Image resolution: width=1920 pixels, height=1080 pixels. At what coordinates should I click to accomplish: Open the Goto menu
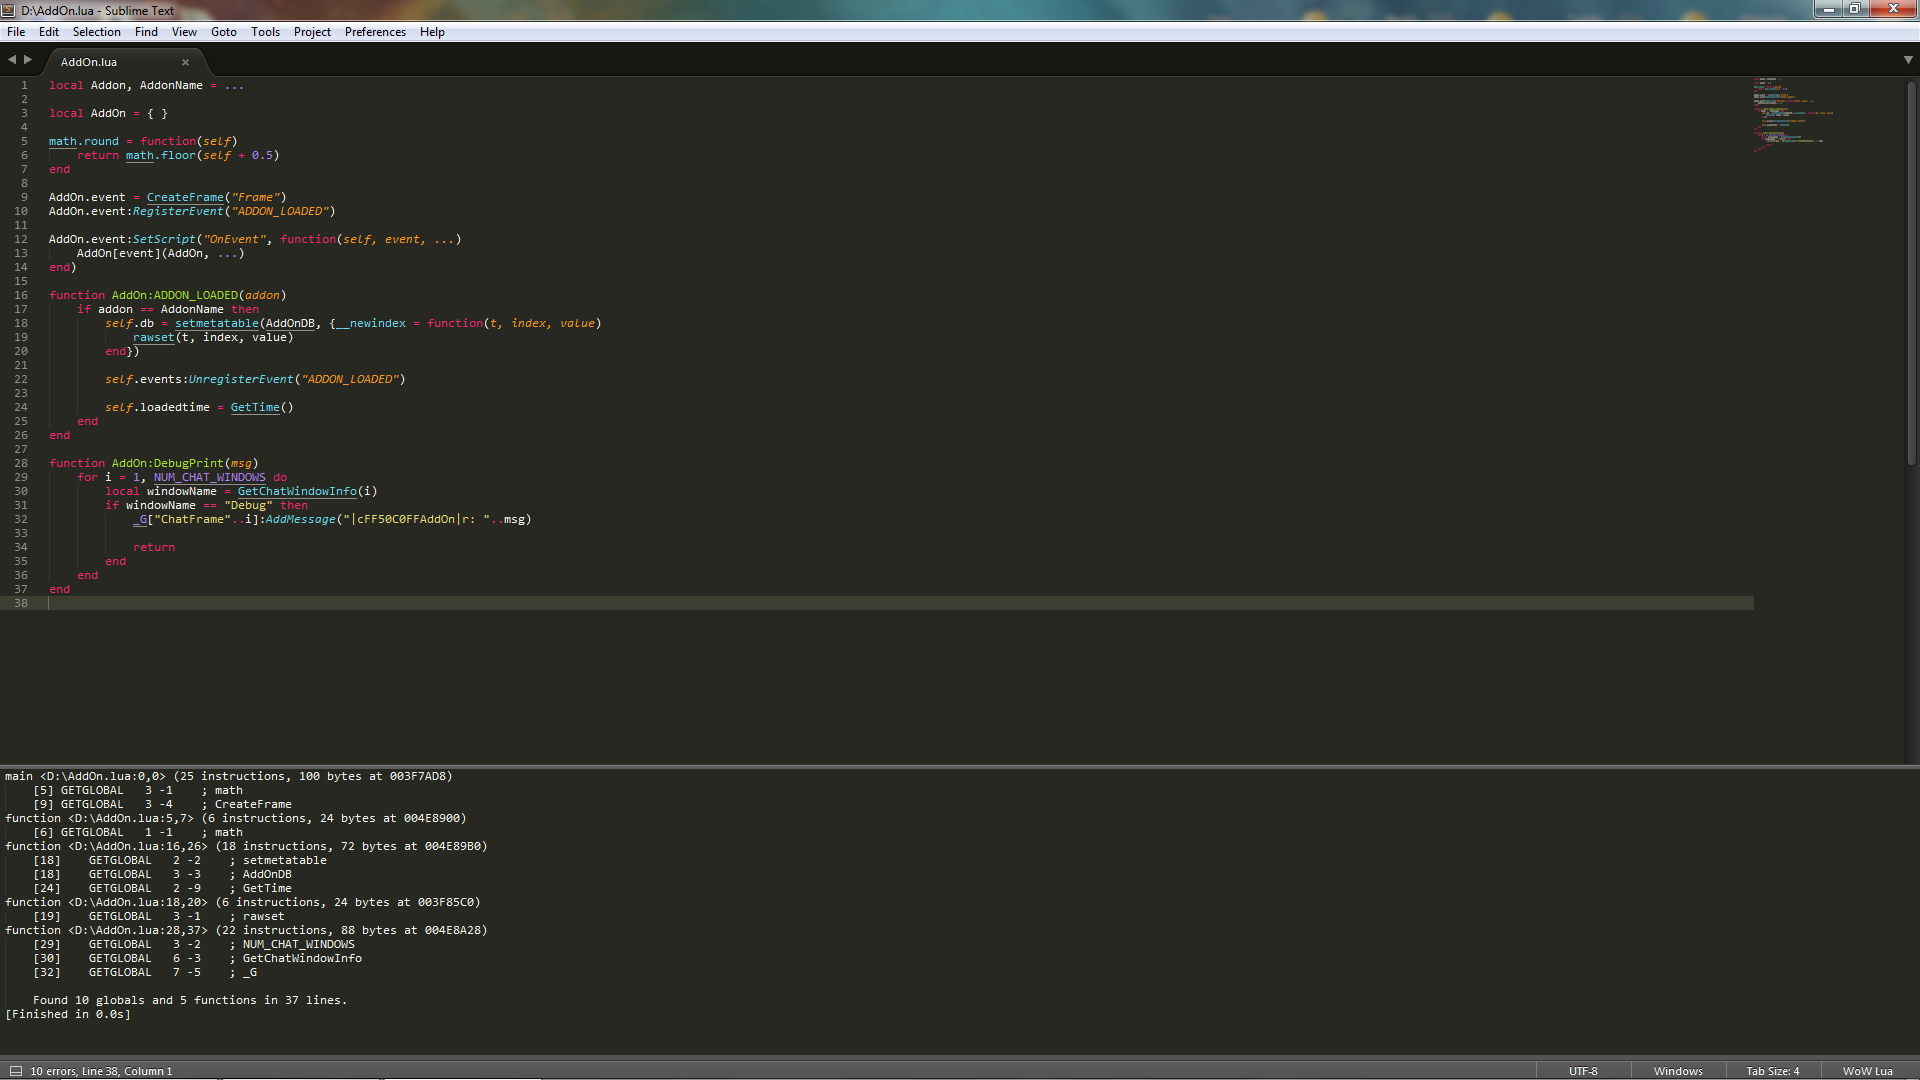click(223, 32)
